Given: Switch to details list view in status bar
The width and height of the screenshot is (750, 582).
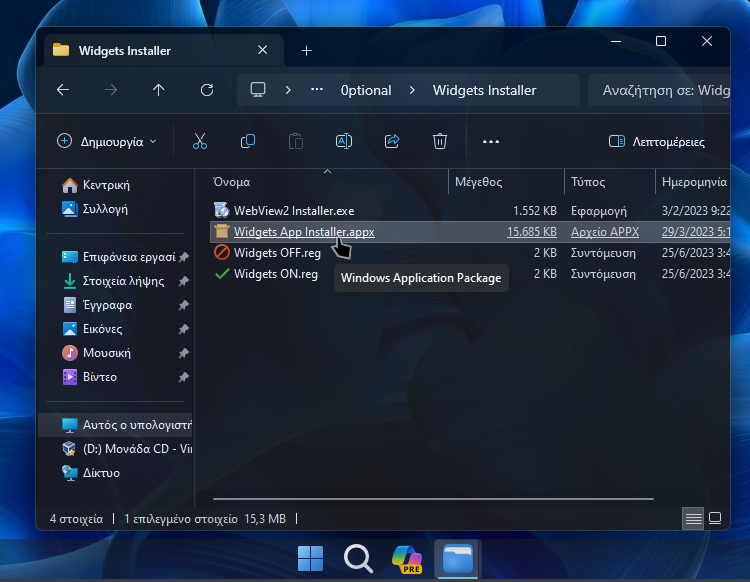Looking at the screenshot, I should [693, 518].
